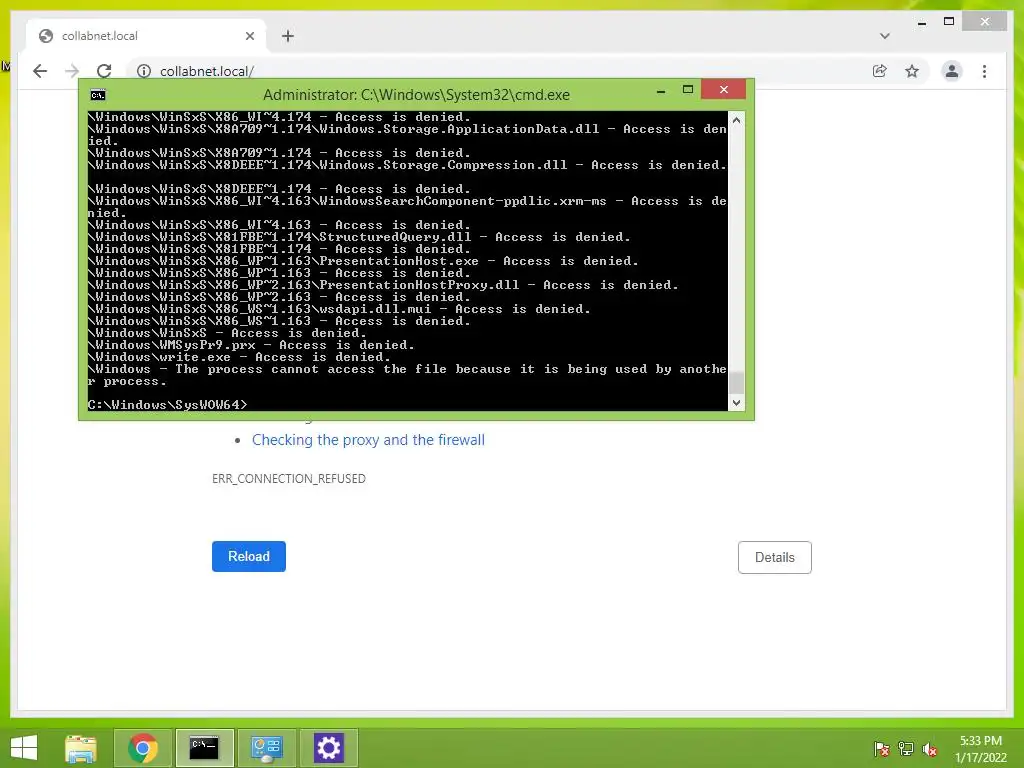Maximize the Chrome window
The width and height of the screenshot is (1024, 768).
click(949, 22)
